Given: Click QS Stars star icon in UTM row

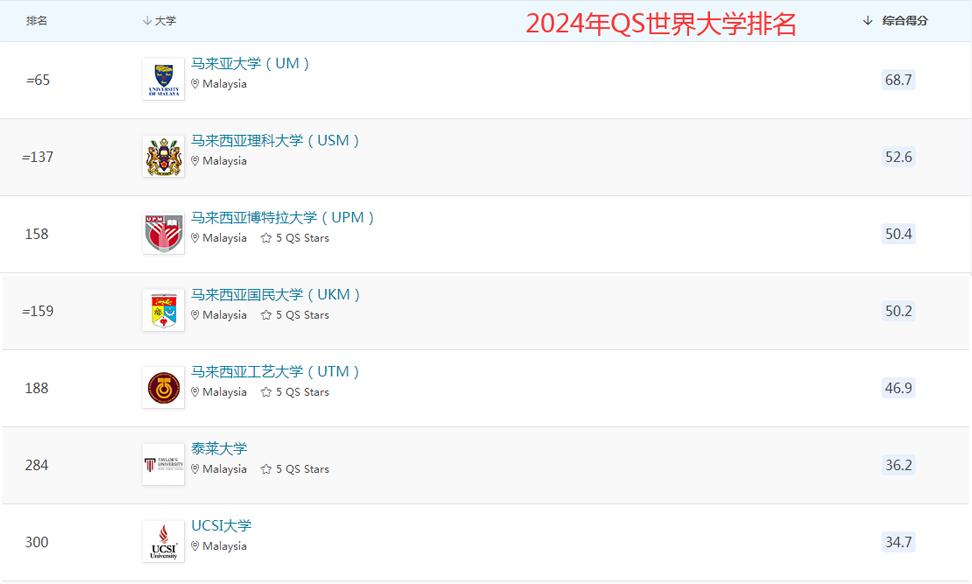Looking at the screenshot, I should click(x=266, y=392).
